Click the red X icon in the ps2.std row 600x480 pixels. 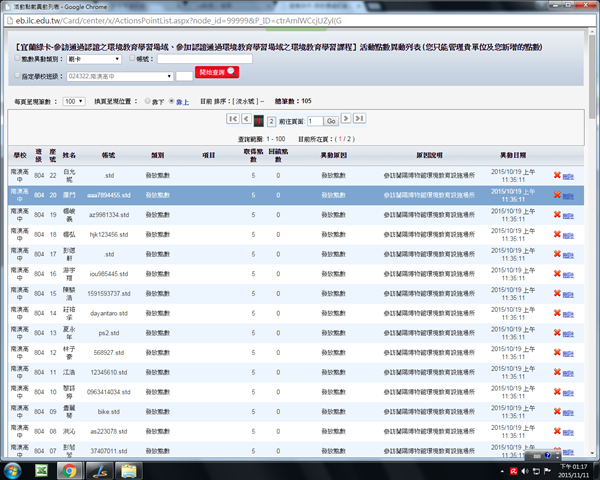point(557,333)
